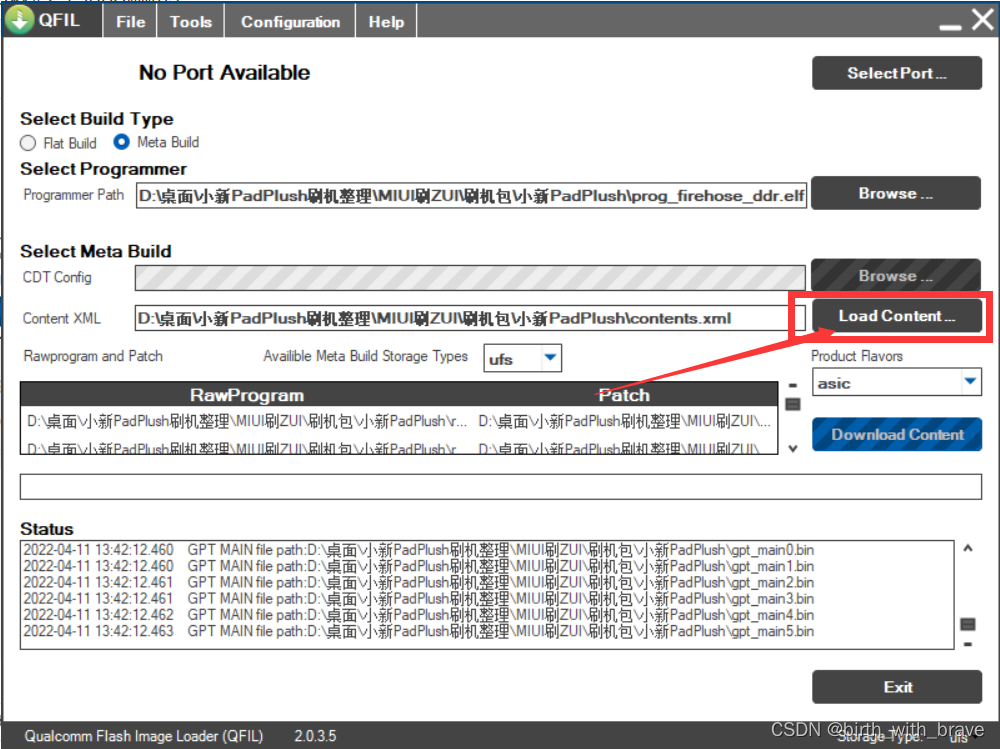Click the green QFIL download logo icon

[20, 20]
